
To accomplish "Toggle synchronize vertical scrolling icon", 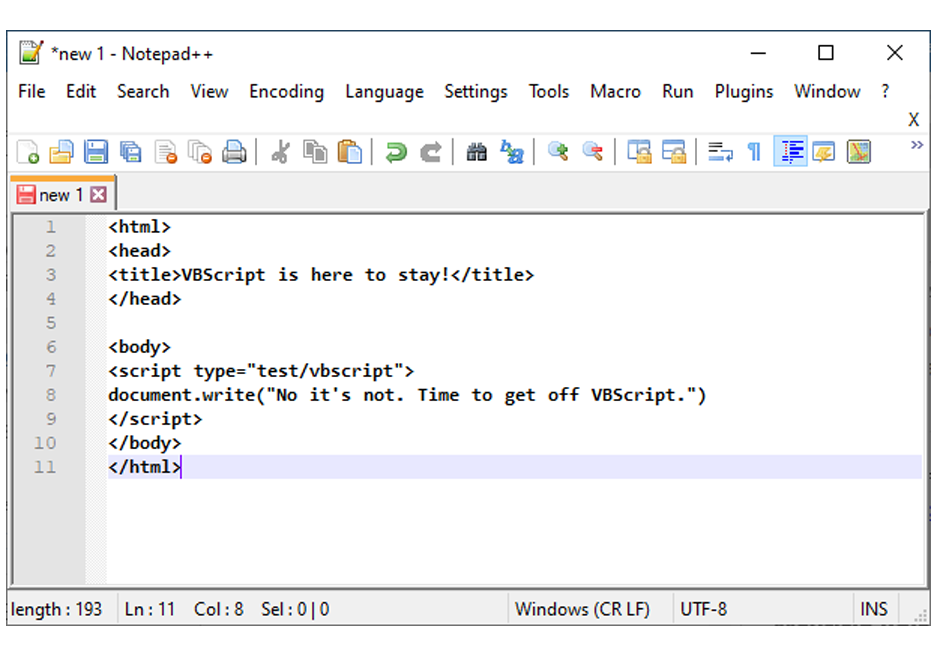I will pos(639,152).
